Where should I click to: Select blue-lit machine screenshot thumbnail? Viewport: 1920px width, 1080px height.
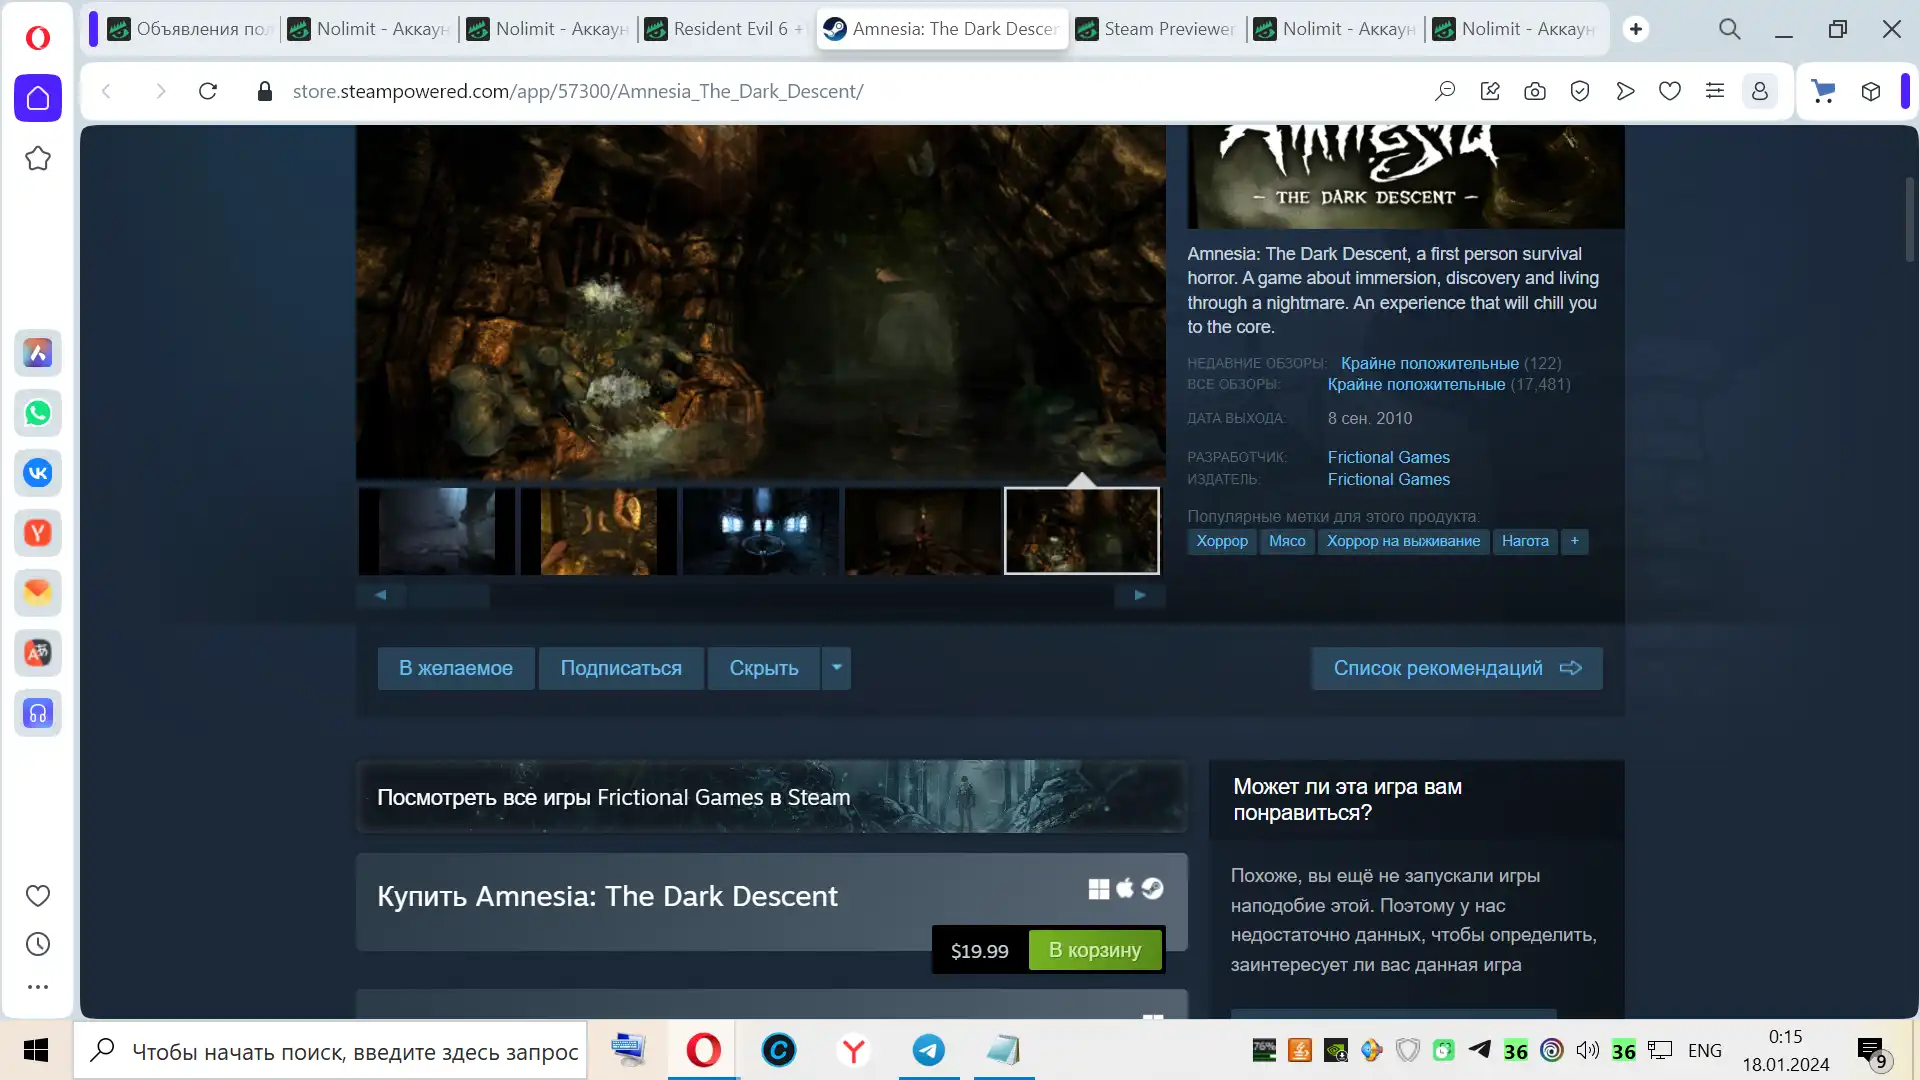click(761, 531)
